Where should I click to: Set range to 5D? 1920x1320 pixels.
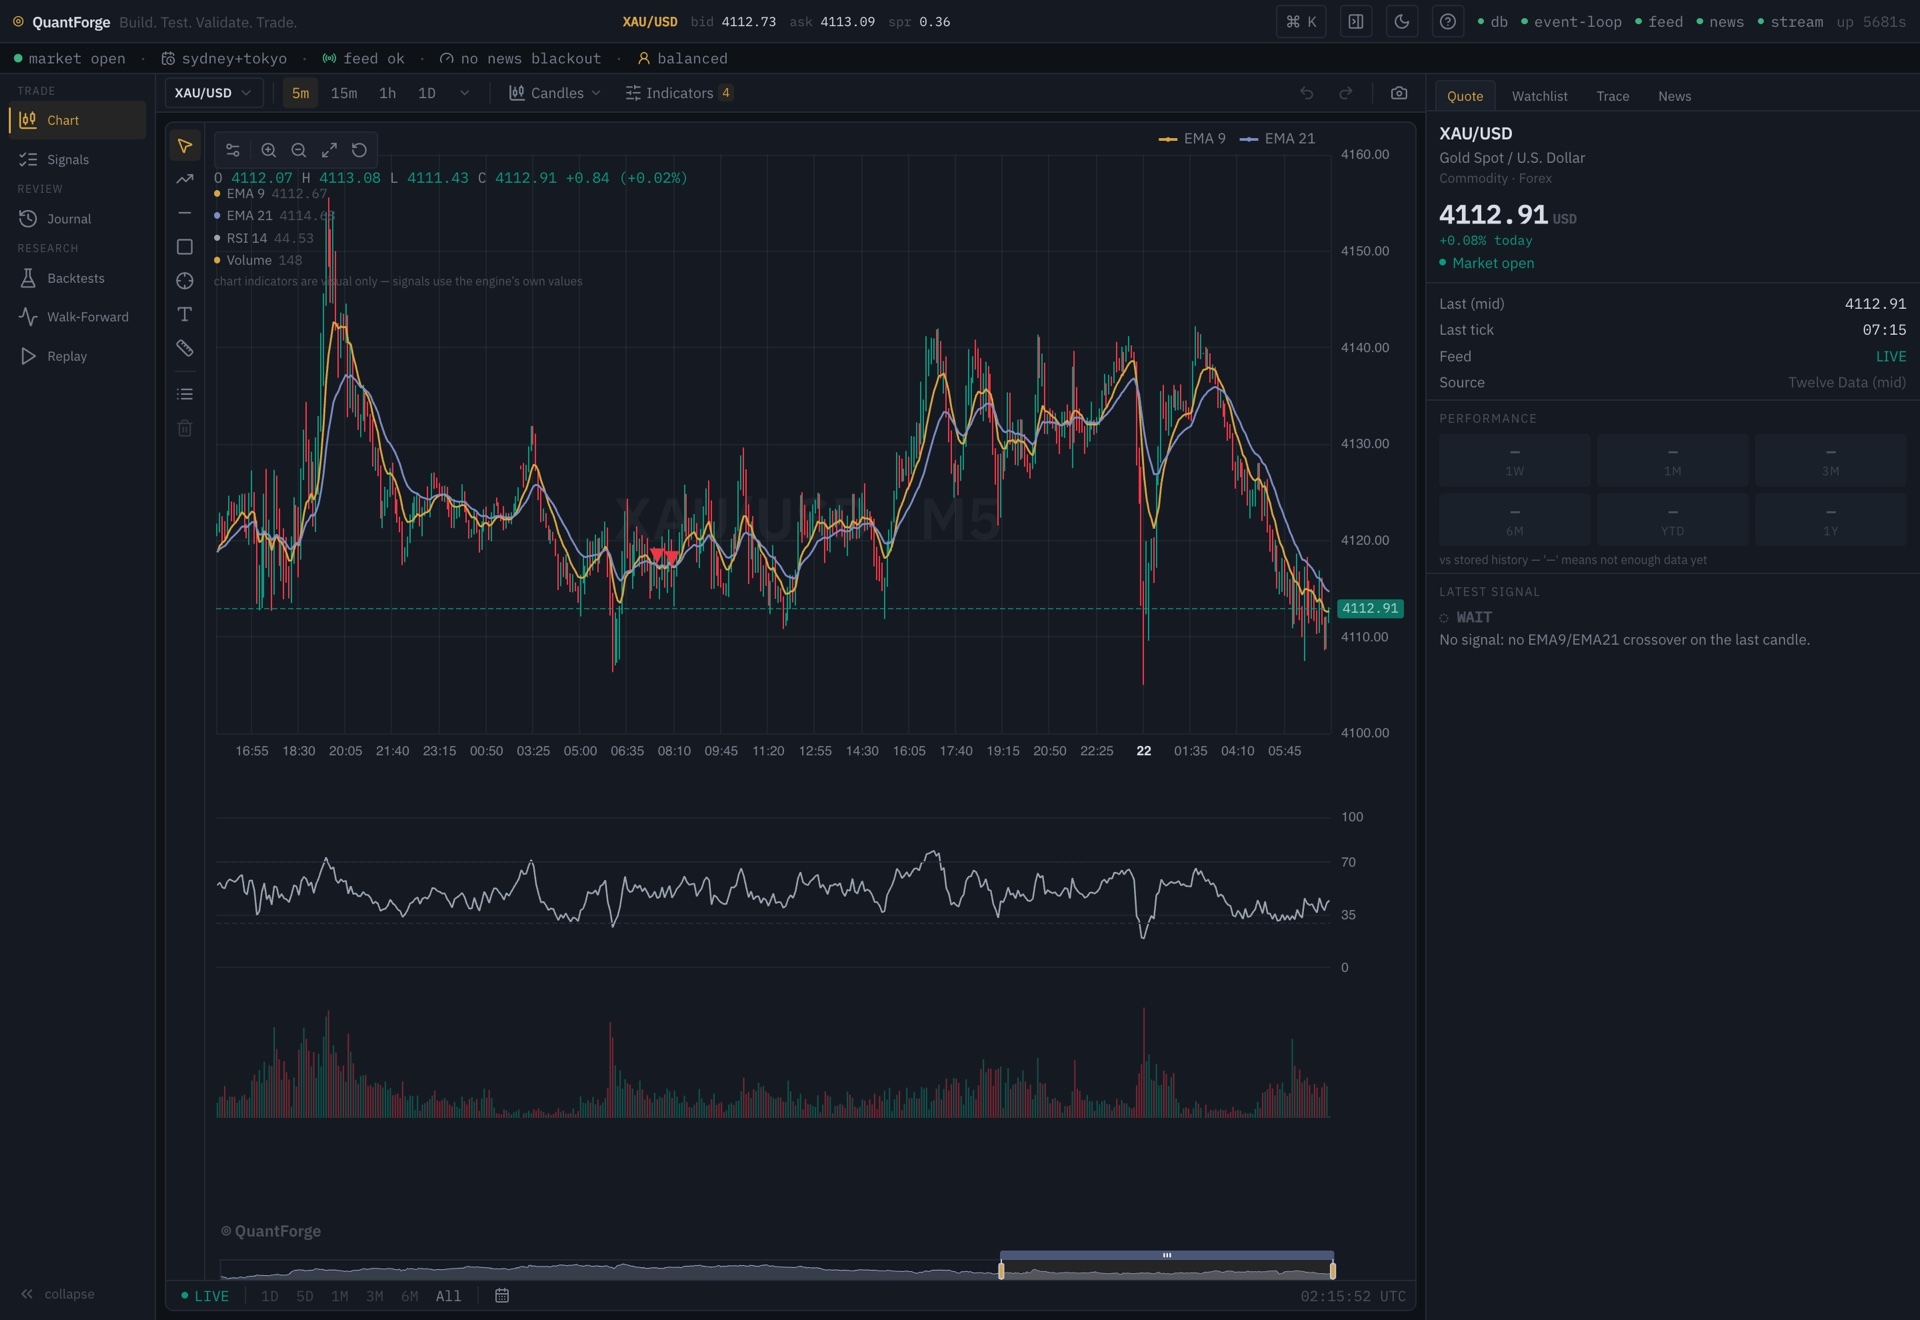305,1296
